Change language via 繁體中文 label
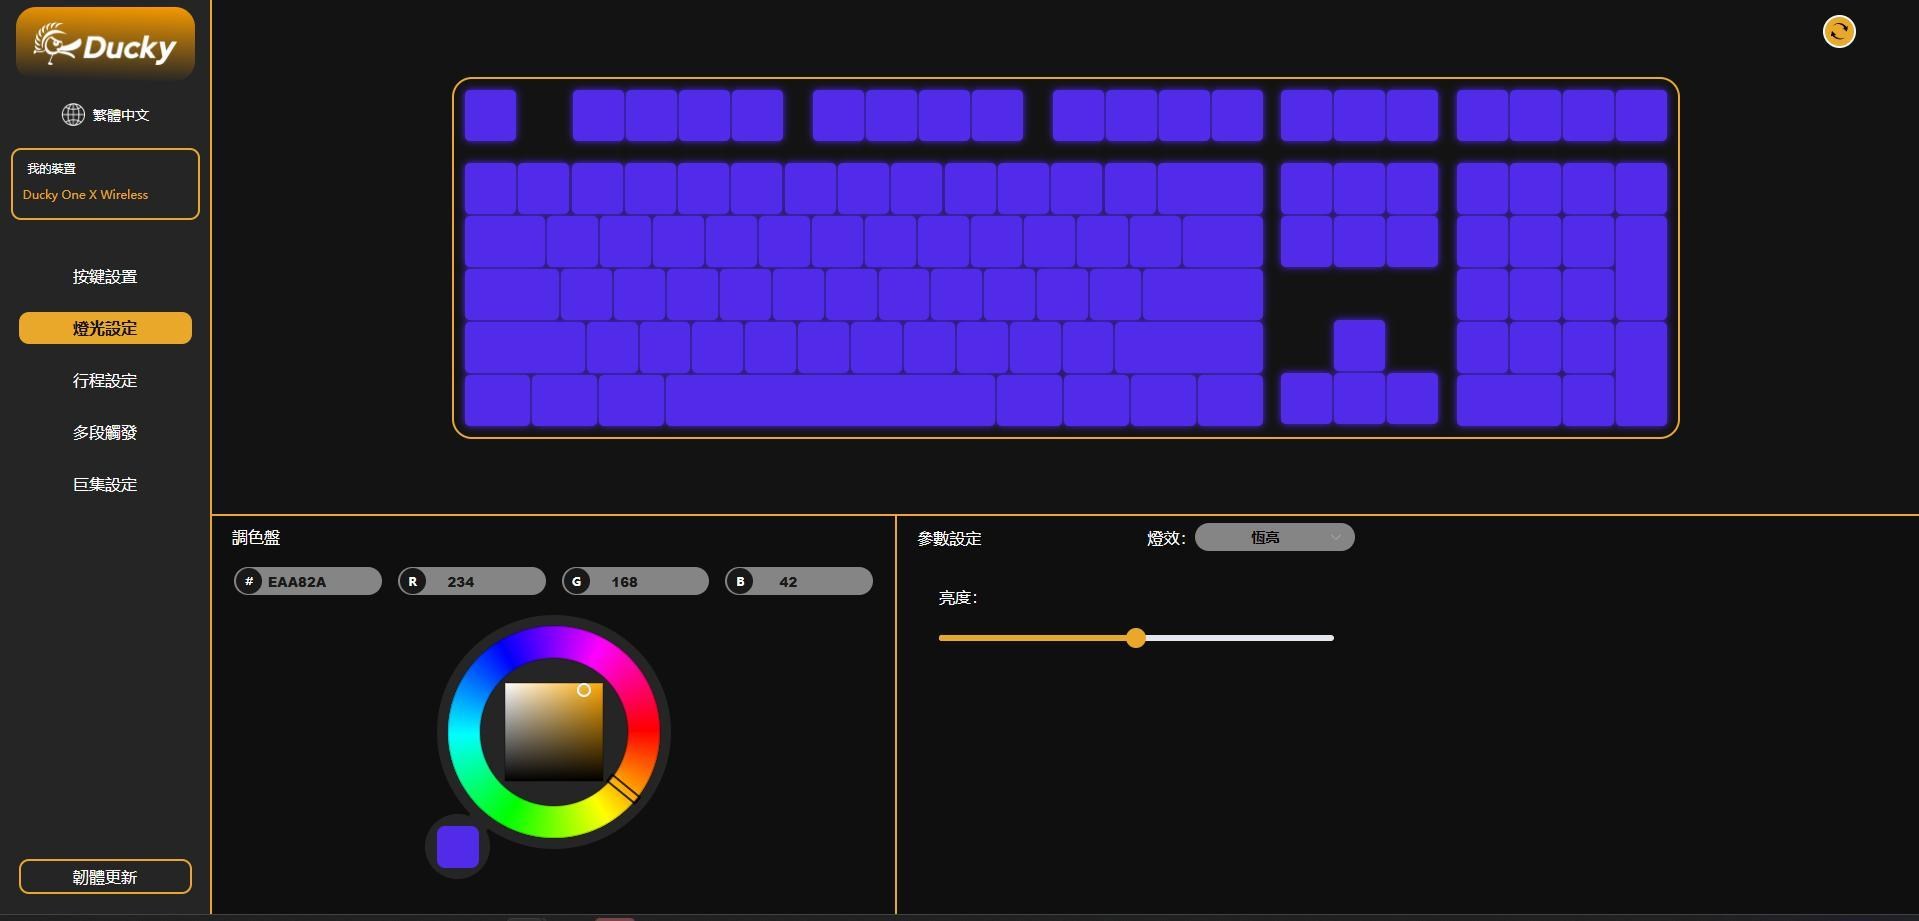Screen dimensions: 1919x921 point(121,115)
